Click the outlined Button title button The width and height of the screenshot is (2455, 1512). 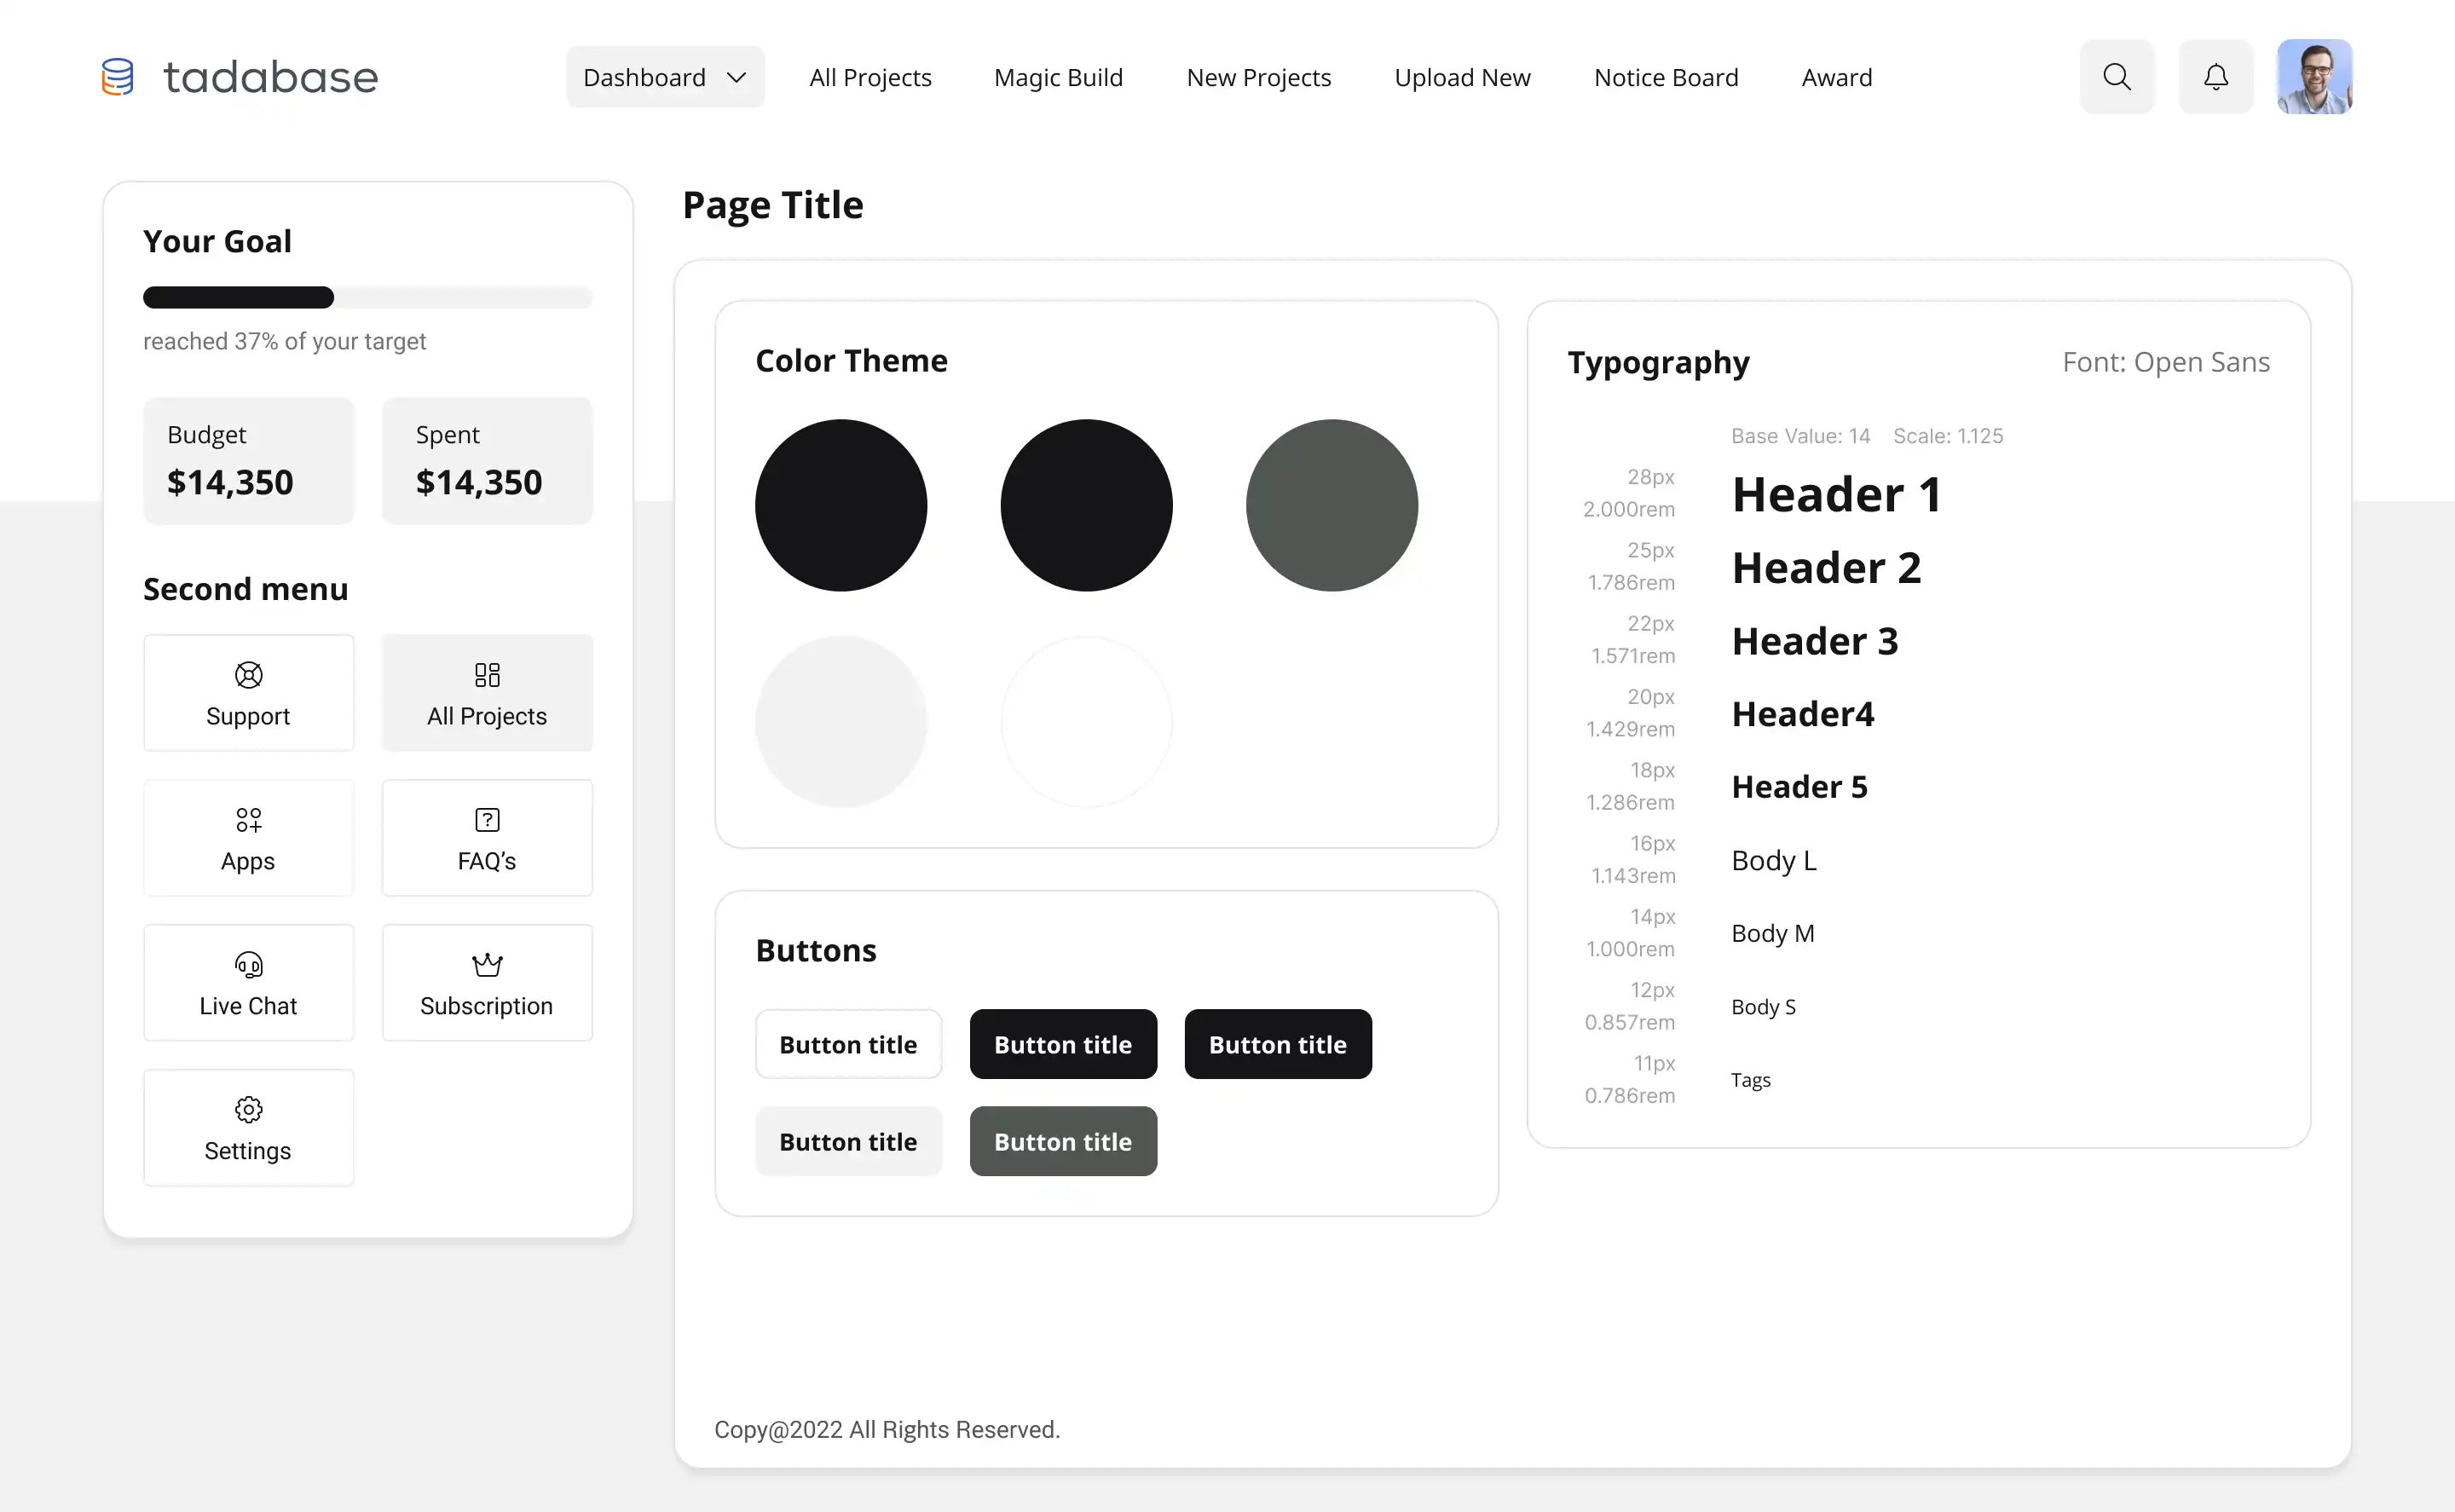[x=848, y=1043]
